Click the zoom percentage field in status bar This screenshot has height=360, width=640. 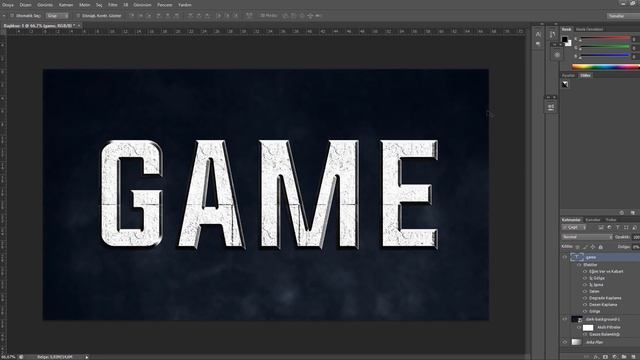(8, 357)
